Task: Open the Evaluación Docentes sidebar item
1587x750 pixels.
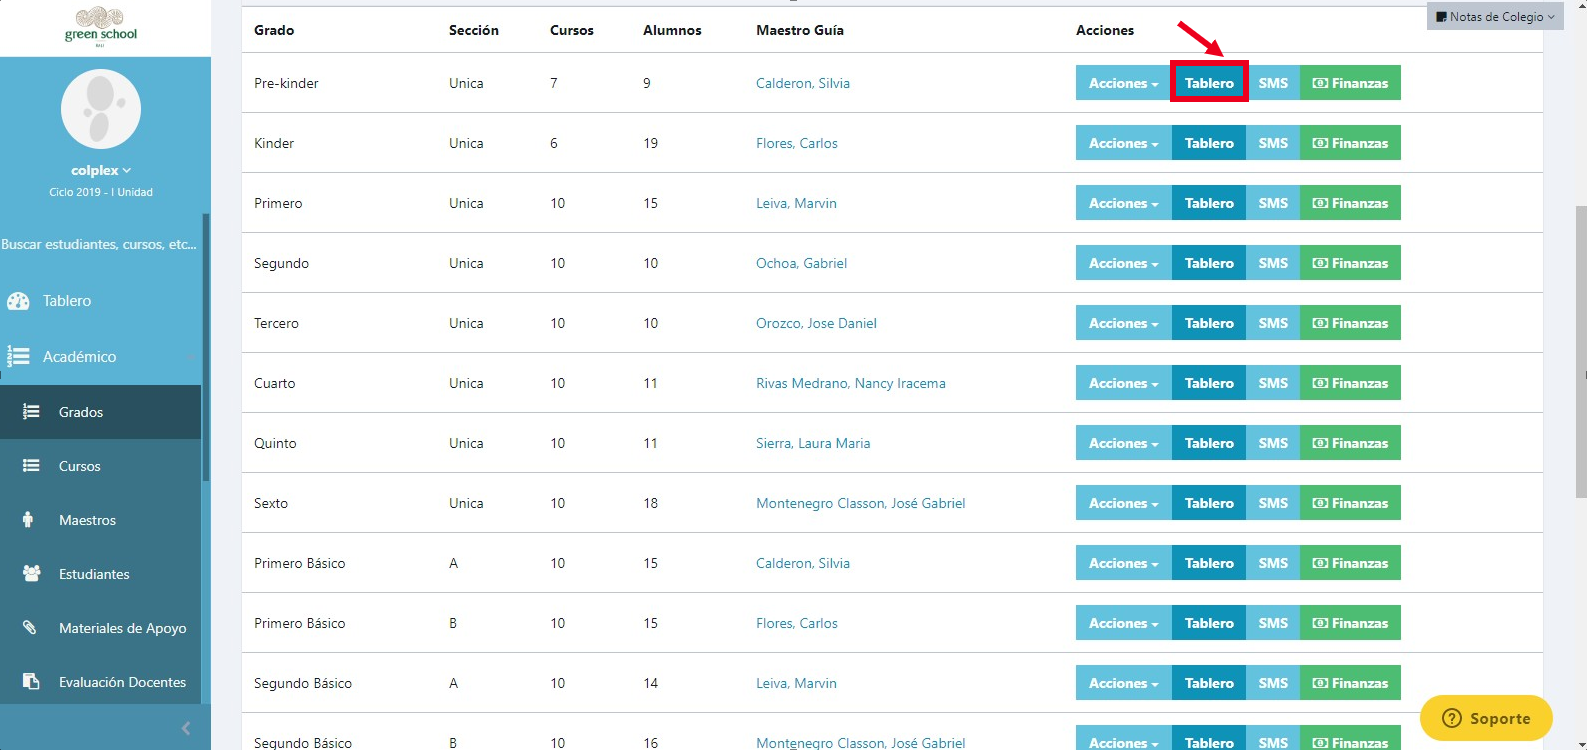Action: tap(100, 682)
